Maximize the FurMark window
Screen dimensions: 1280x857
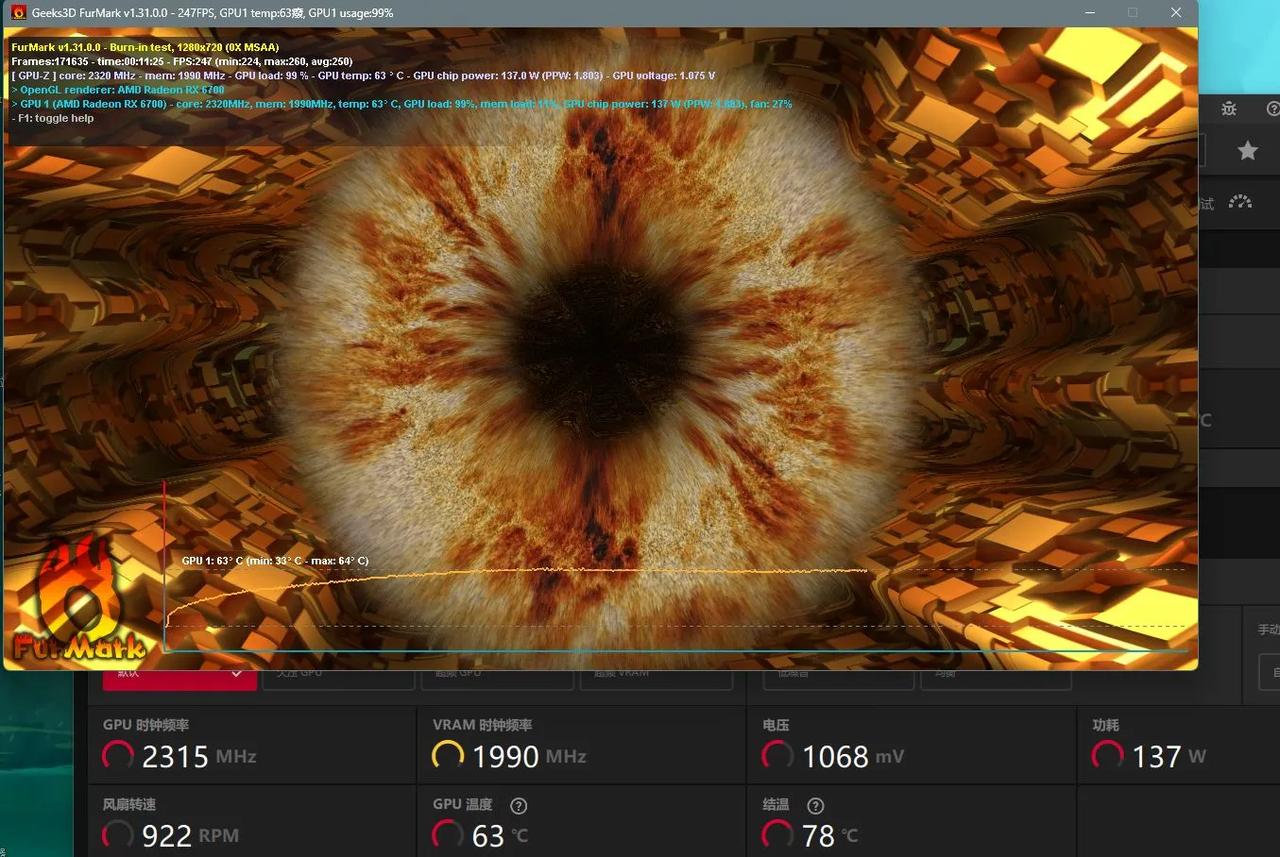pyautogui.click(x=1132, y=13)
